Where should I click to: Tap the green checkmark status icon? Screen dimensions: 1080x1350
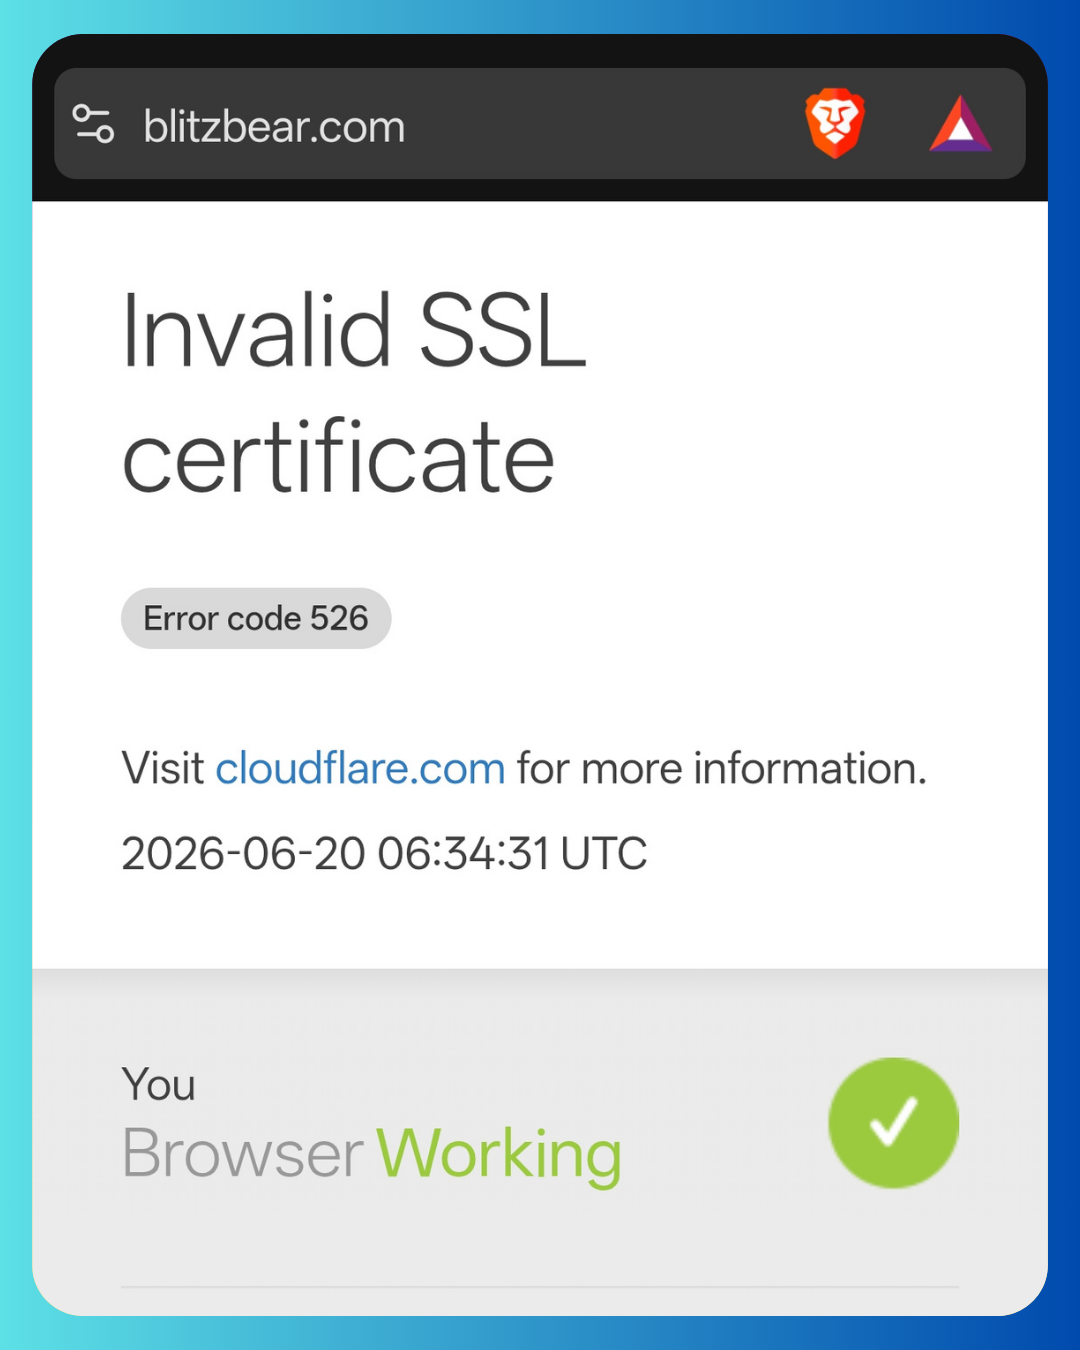pos(893,1123)
